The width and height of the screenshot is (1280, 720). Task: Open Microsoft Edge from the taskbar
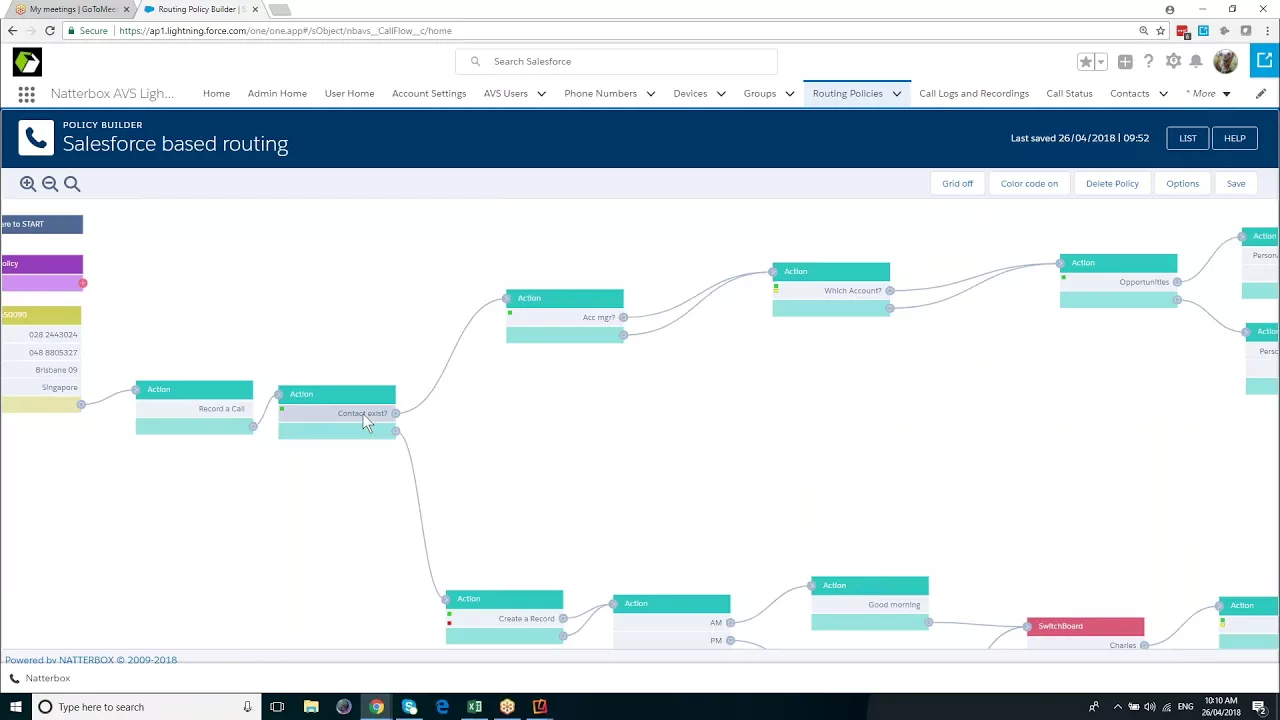click(x=442, y=707)
